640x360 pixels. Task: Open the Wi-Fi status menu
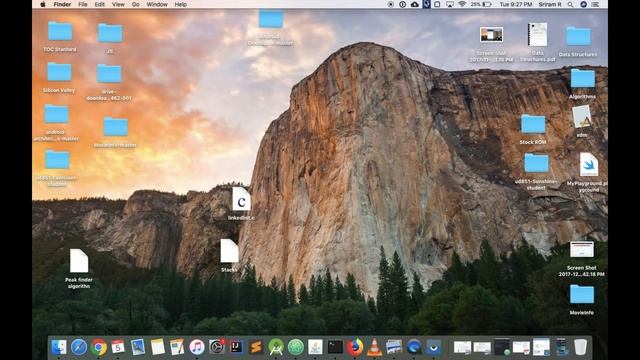462,4
